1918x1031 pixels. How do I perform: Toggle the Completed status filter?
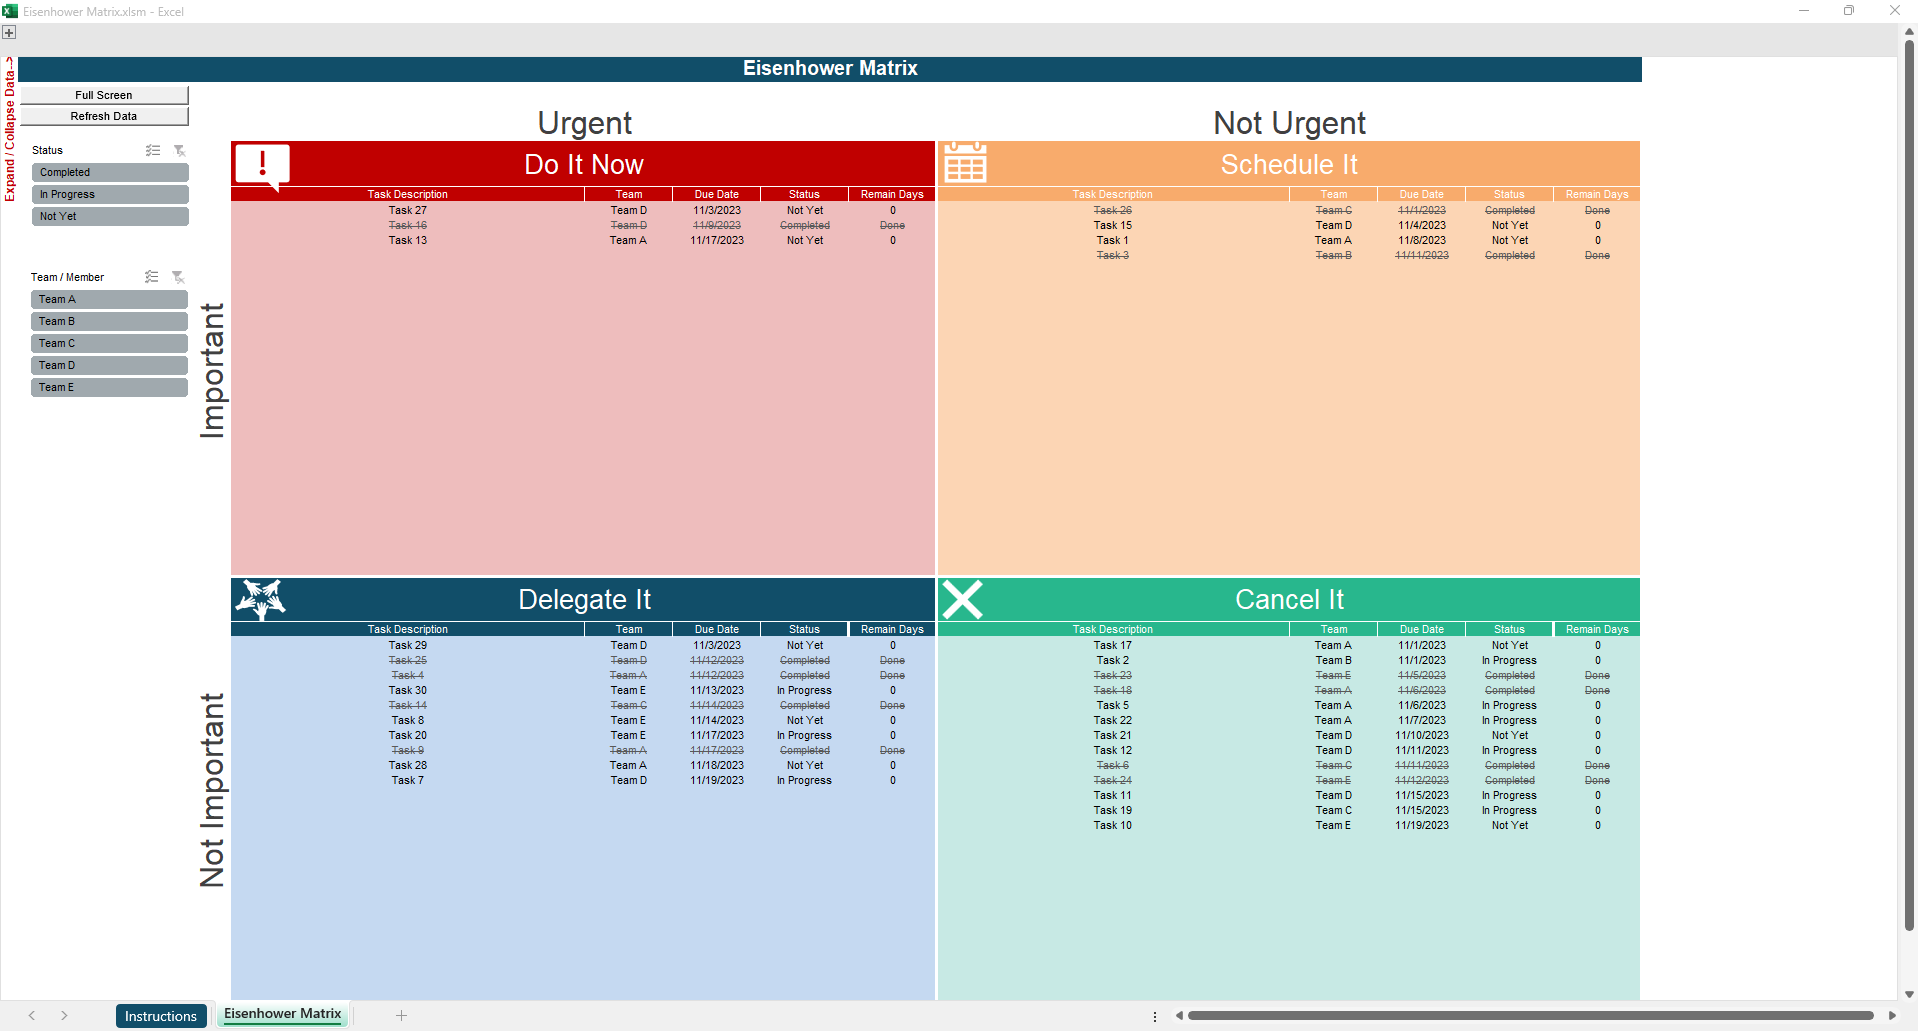[110, 173]
